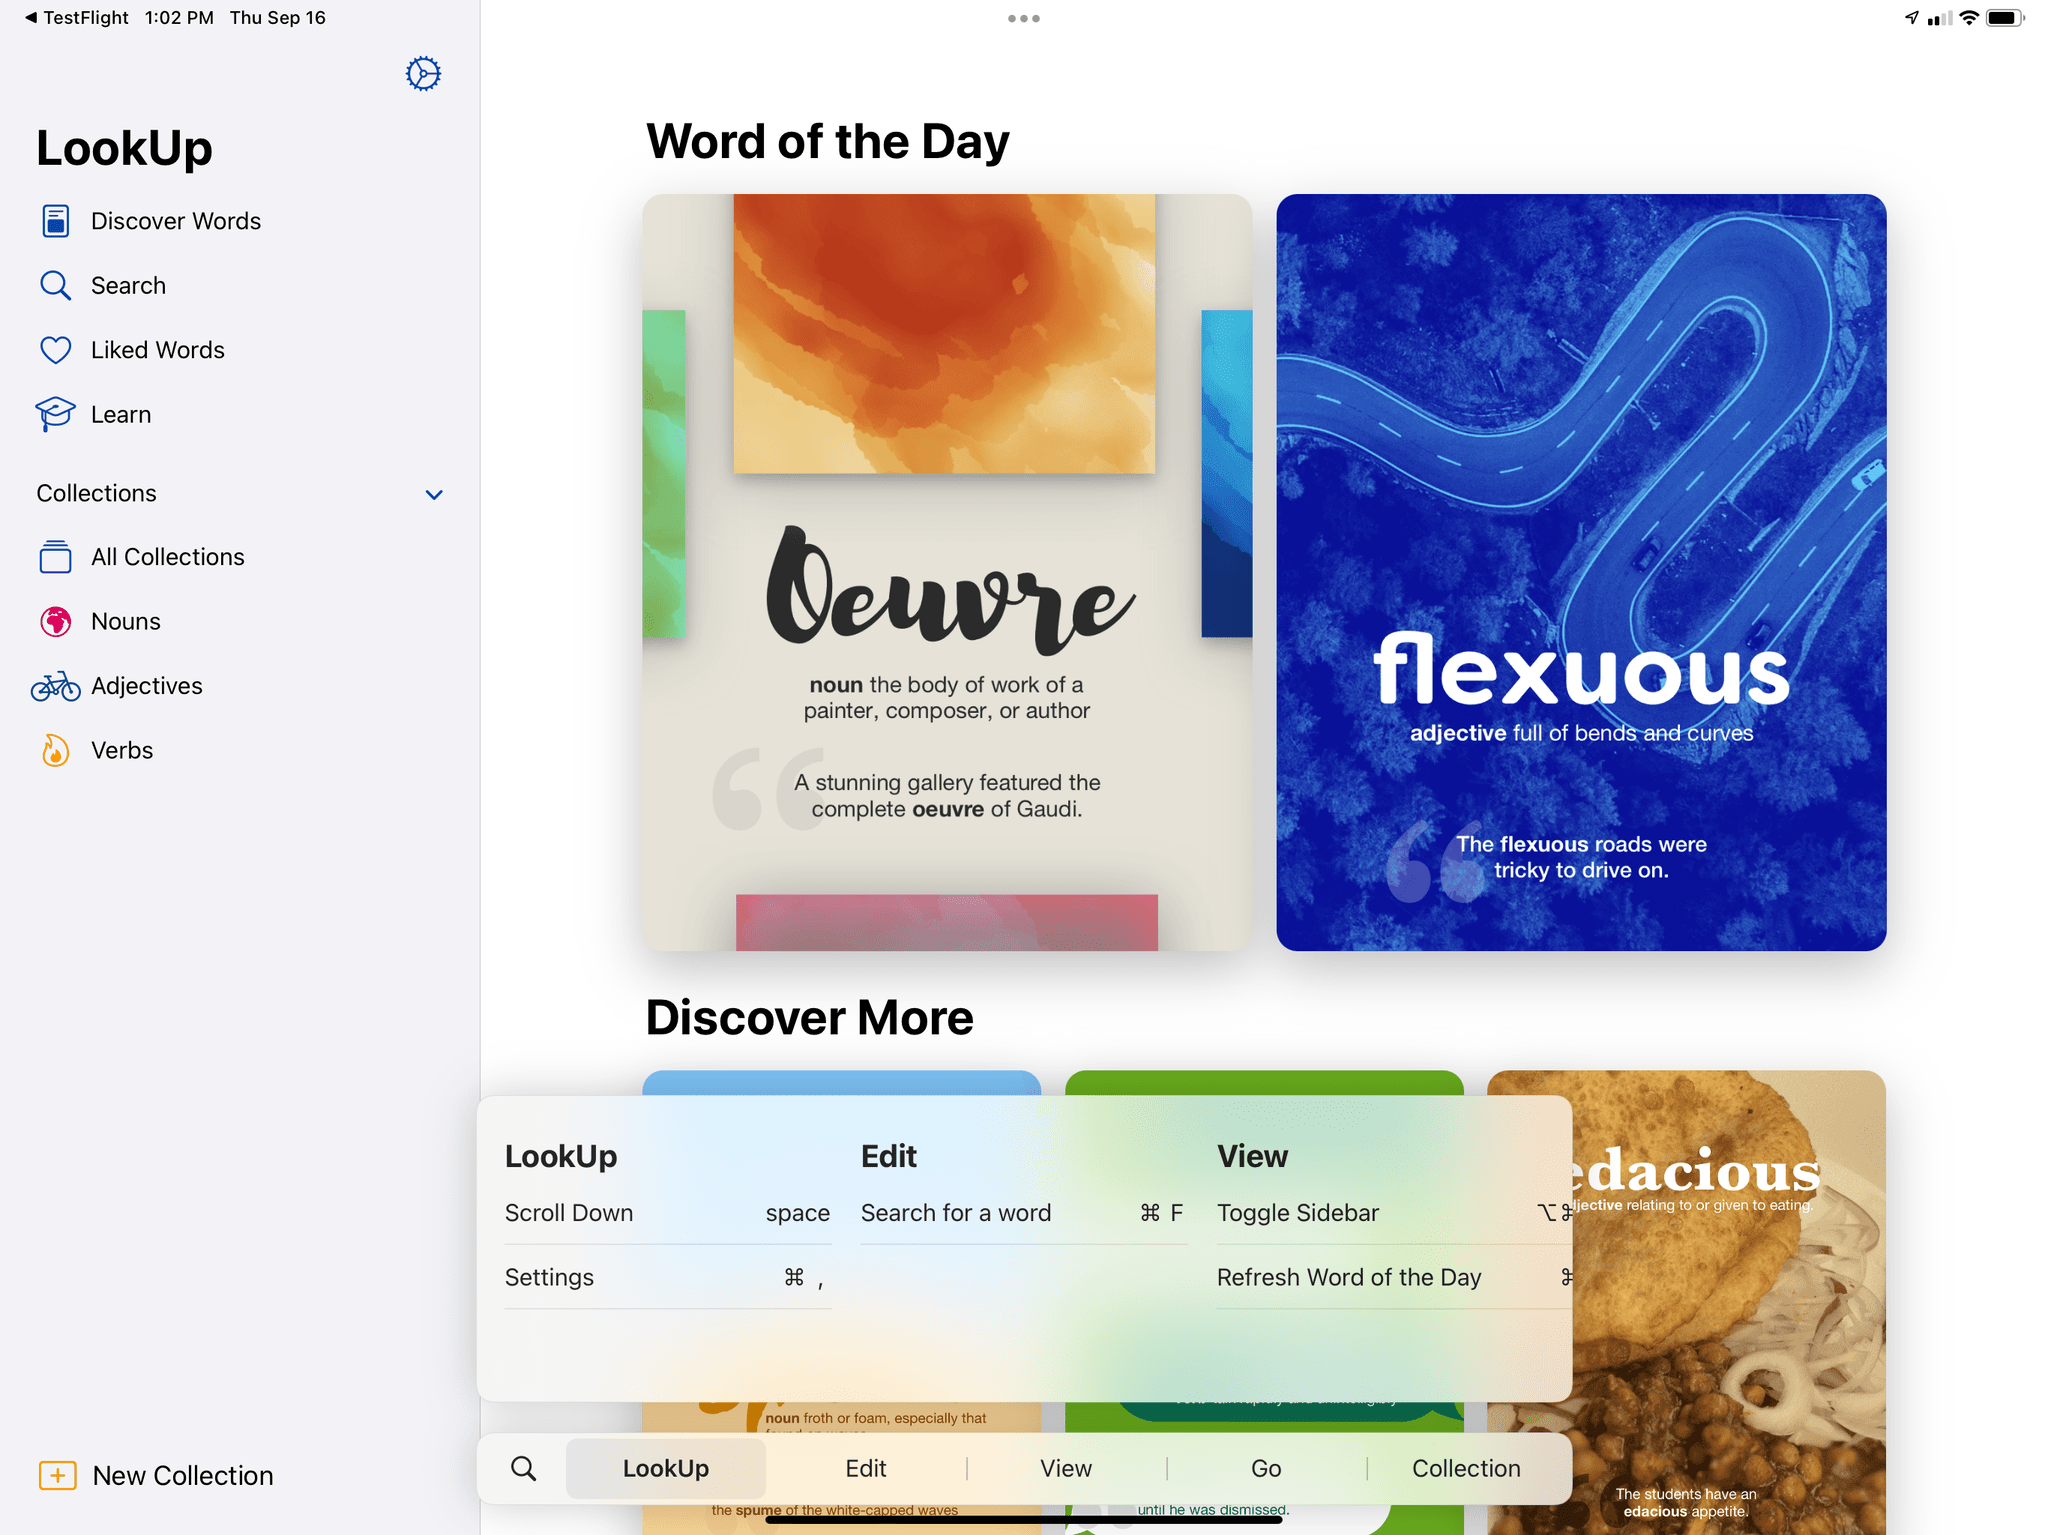Viewport: 2048px width, 1535px height.
Task: Click the Adjectives bicycle icon
Action: coord(55,686)
